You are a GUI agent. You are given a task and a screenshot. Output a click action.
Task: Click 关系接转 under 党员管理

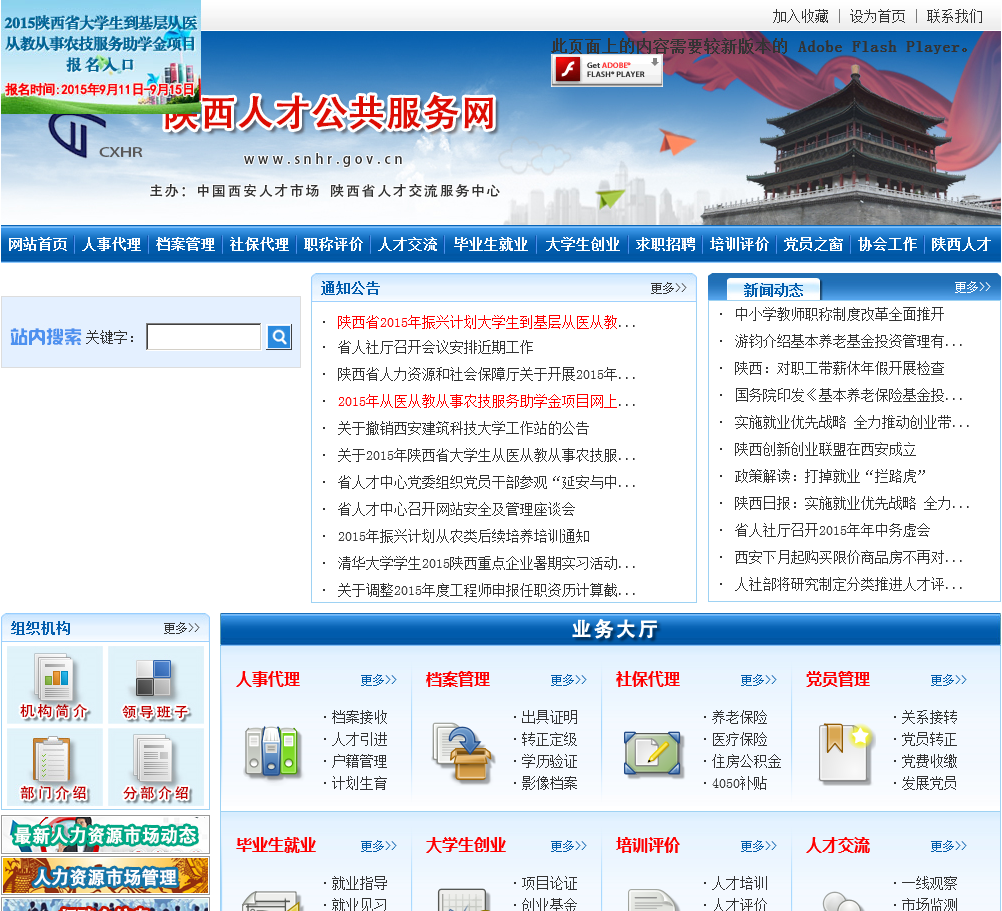[x=929, y=717]
